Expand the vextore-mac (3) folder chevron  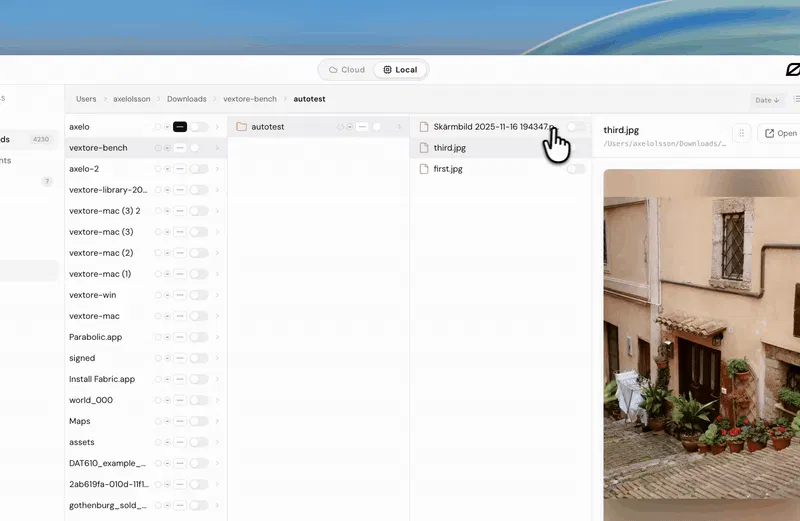point(217,232)
